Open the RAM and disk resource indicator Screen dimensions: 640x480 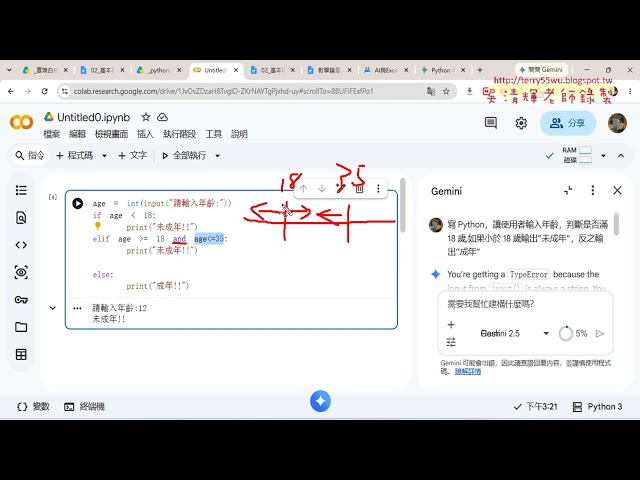click(x=577, y=156)
